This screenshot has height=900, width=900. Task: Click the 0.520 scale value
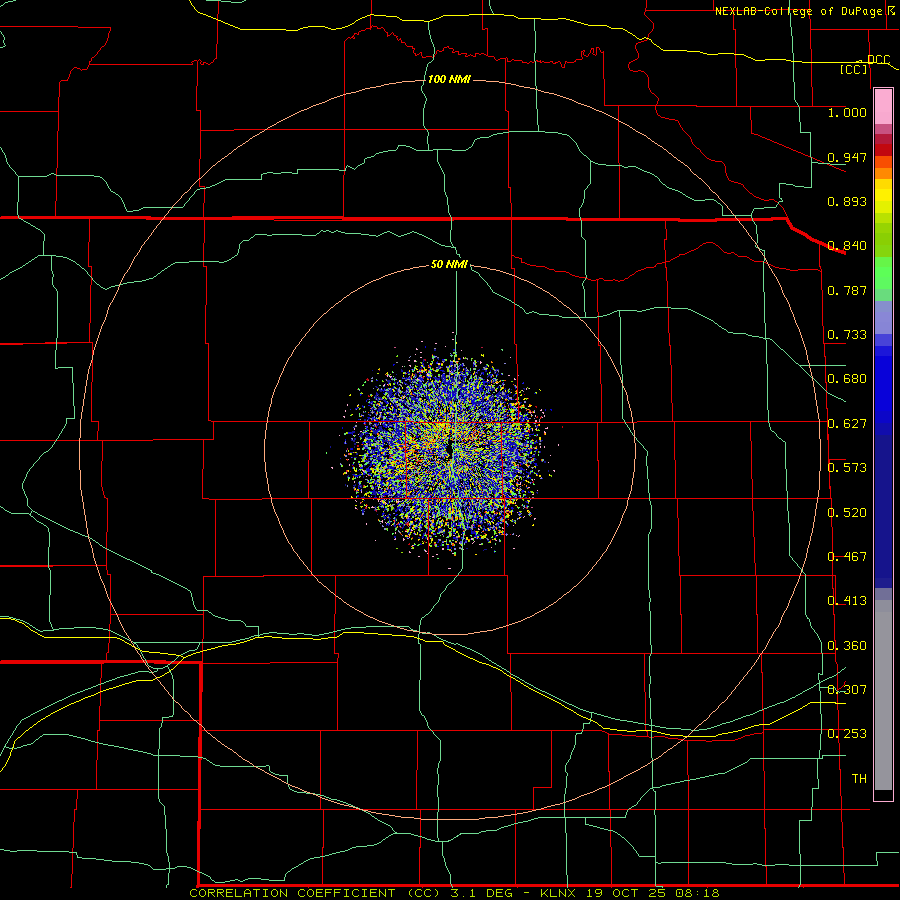[847, 513]
